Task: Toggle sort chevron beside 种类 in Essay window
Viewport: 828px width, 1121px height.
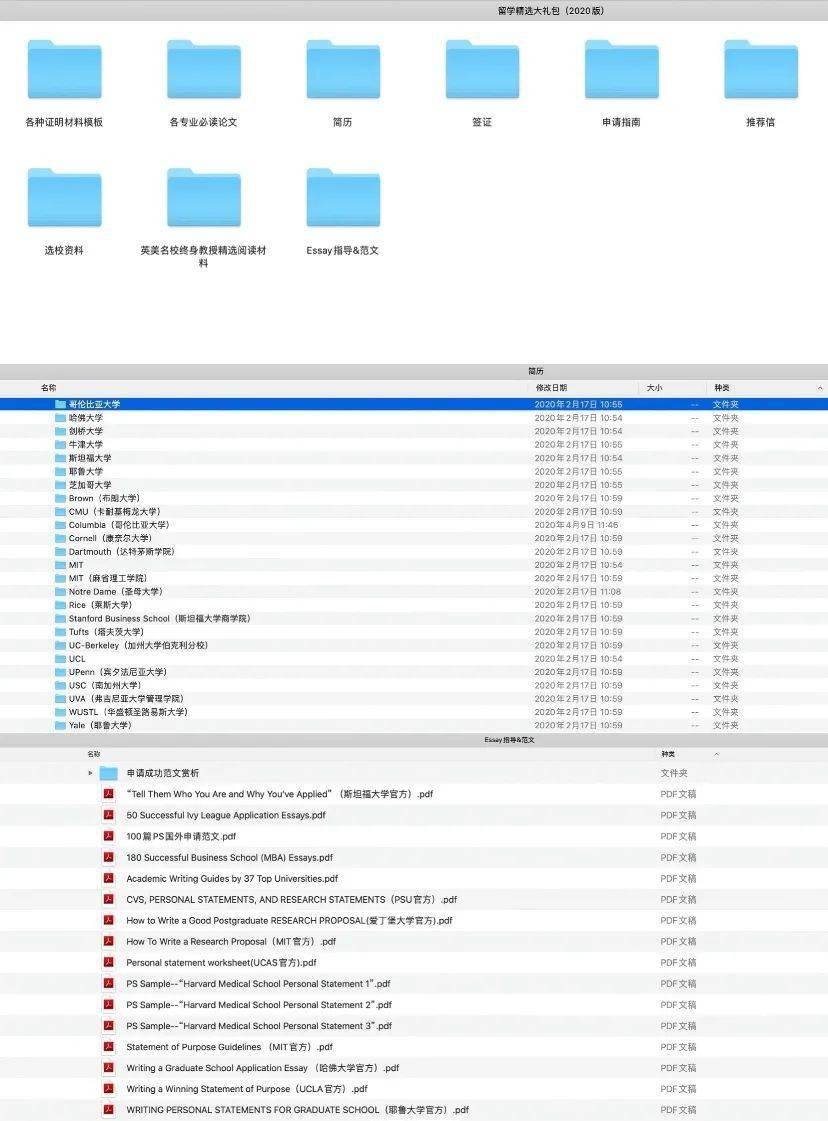Action: 716,754
